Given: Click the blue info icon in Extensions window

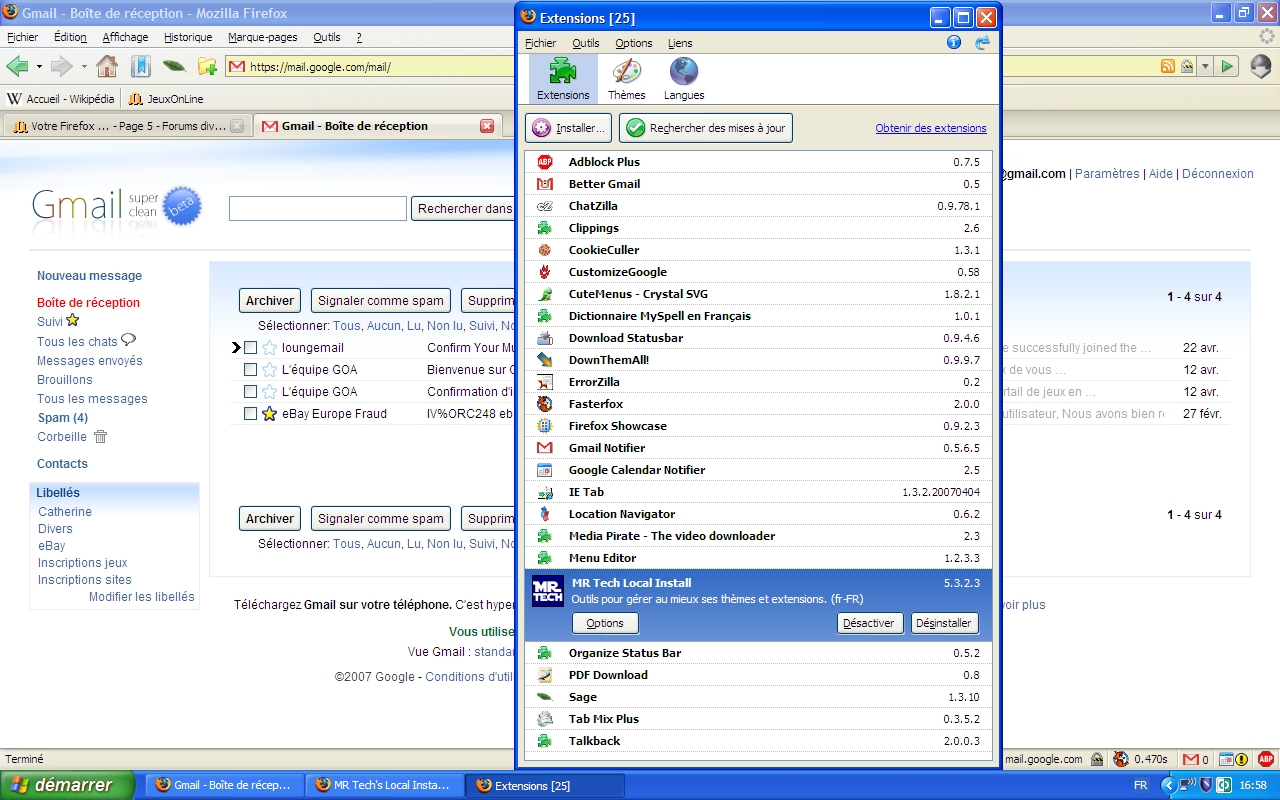Looking at the screenshot, I should pyautogui.click(x=954, y=42).
